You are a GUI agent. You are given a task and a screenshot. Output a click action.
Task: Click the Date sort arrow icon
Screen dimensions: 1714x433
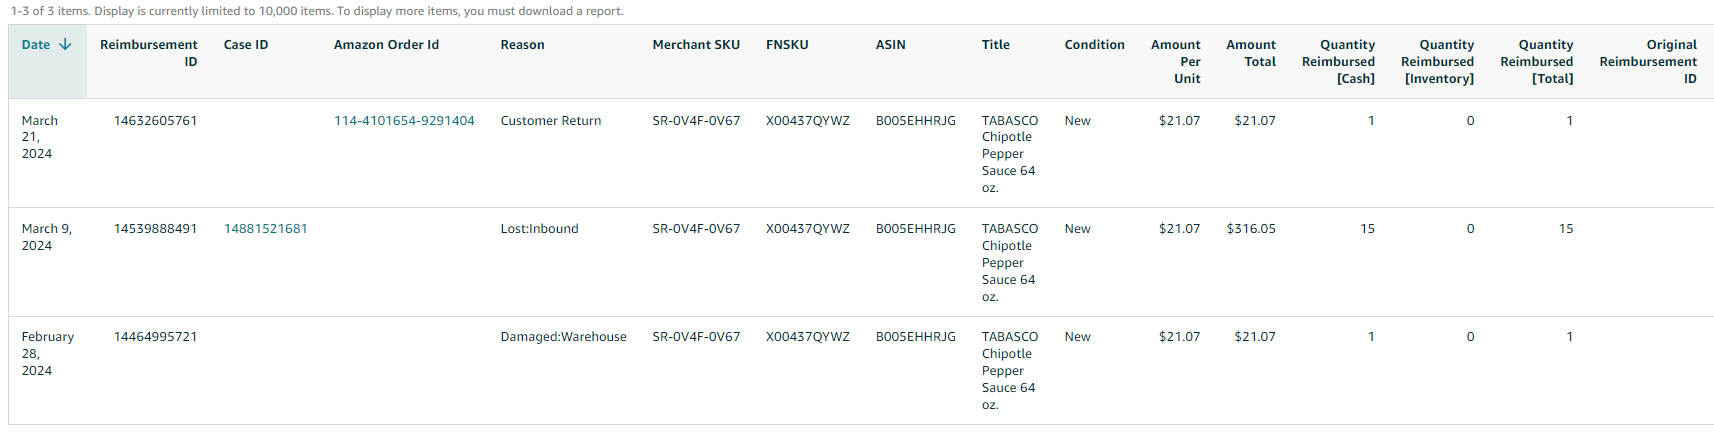tap(66, 45)
